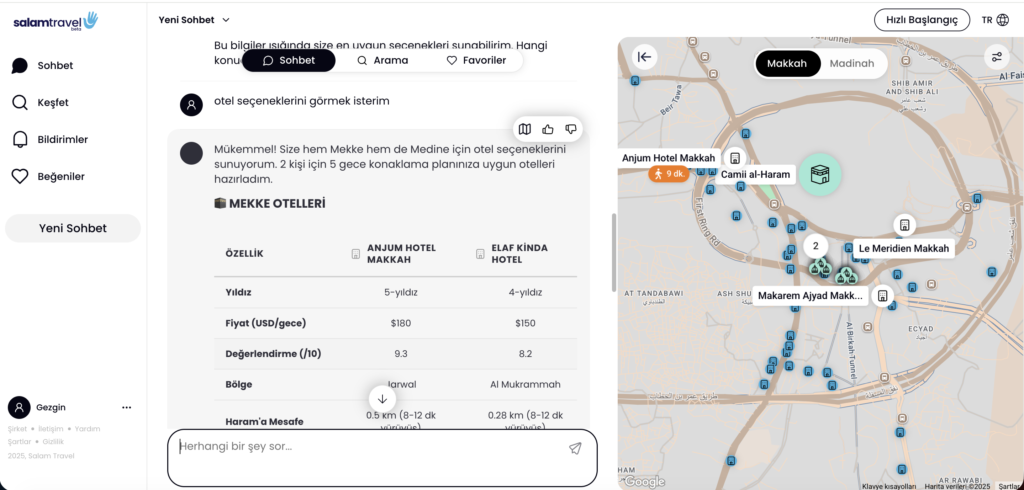Click the scroll-to-bottom arrow button
1024x490 pixels.
(x=382, y=399)
